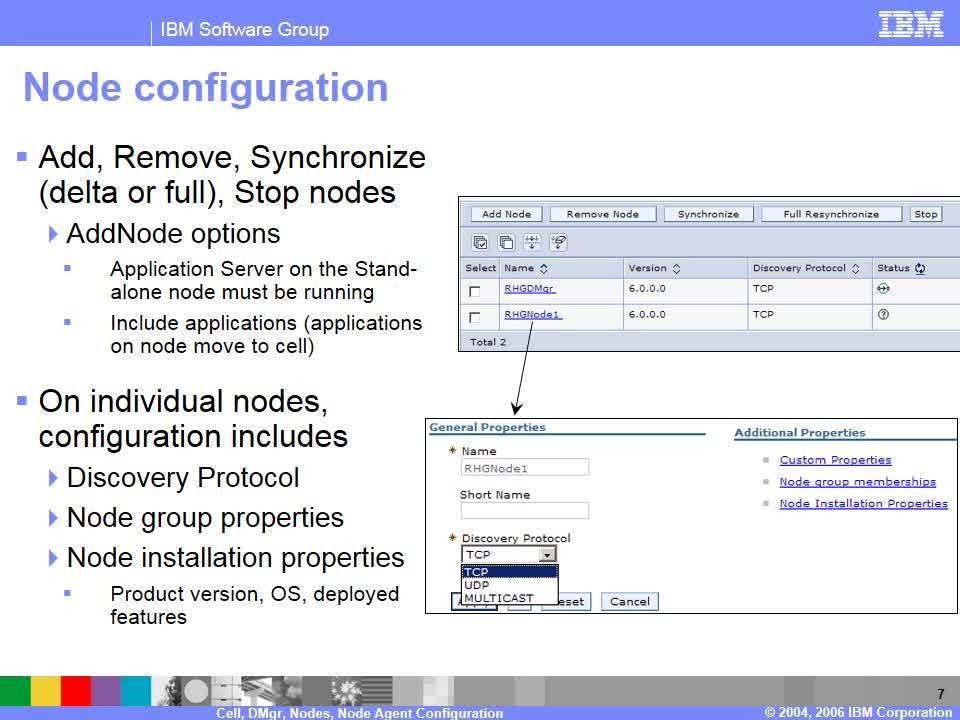Open the Custom Properties link
The image size is (960, 720).
point(835,460)
